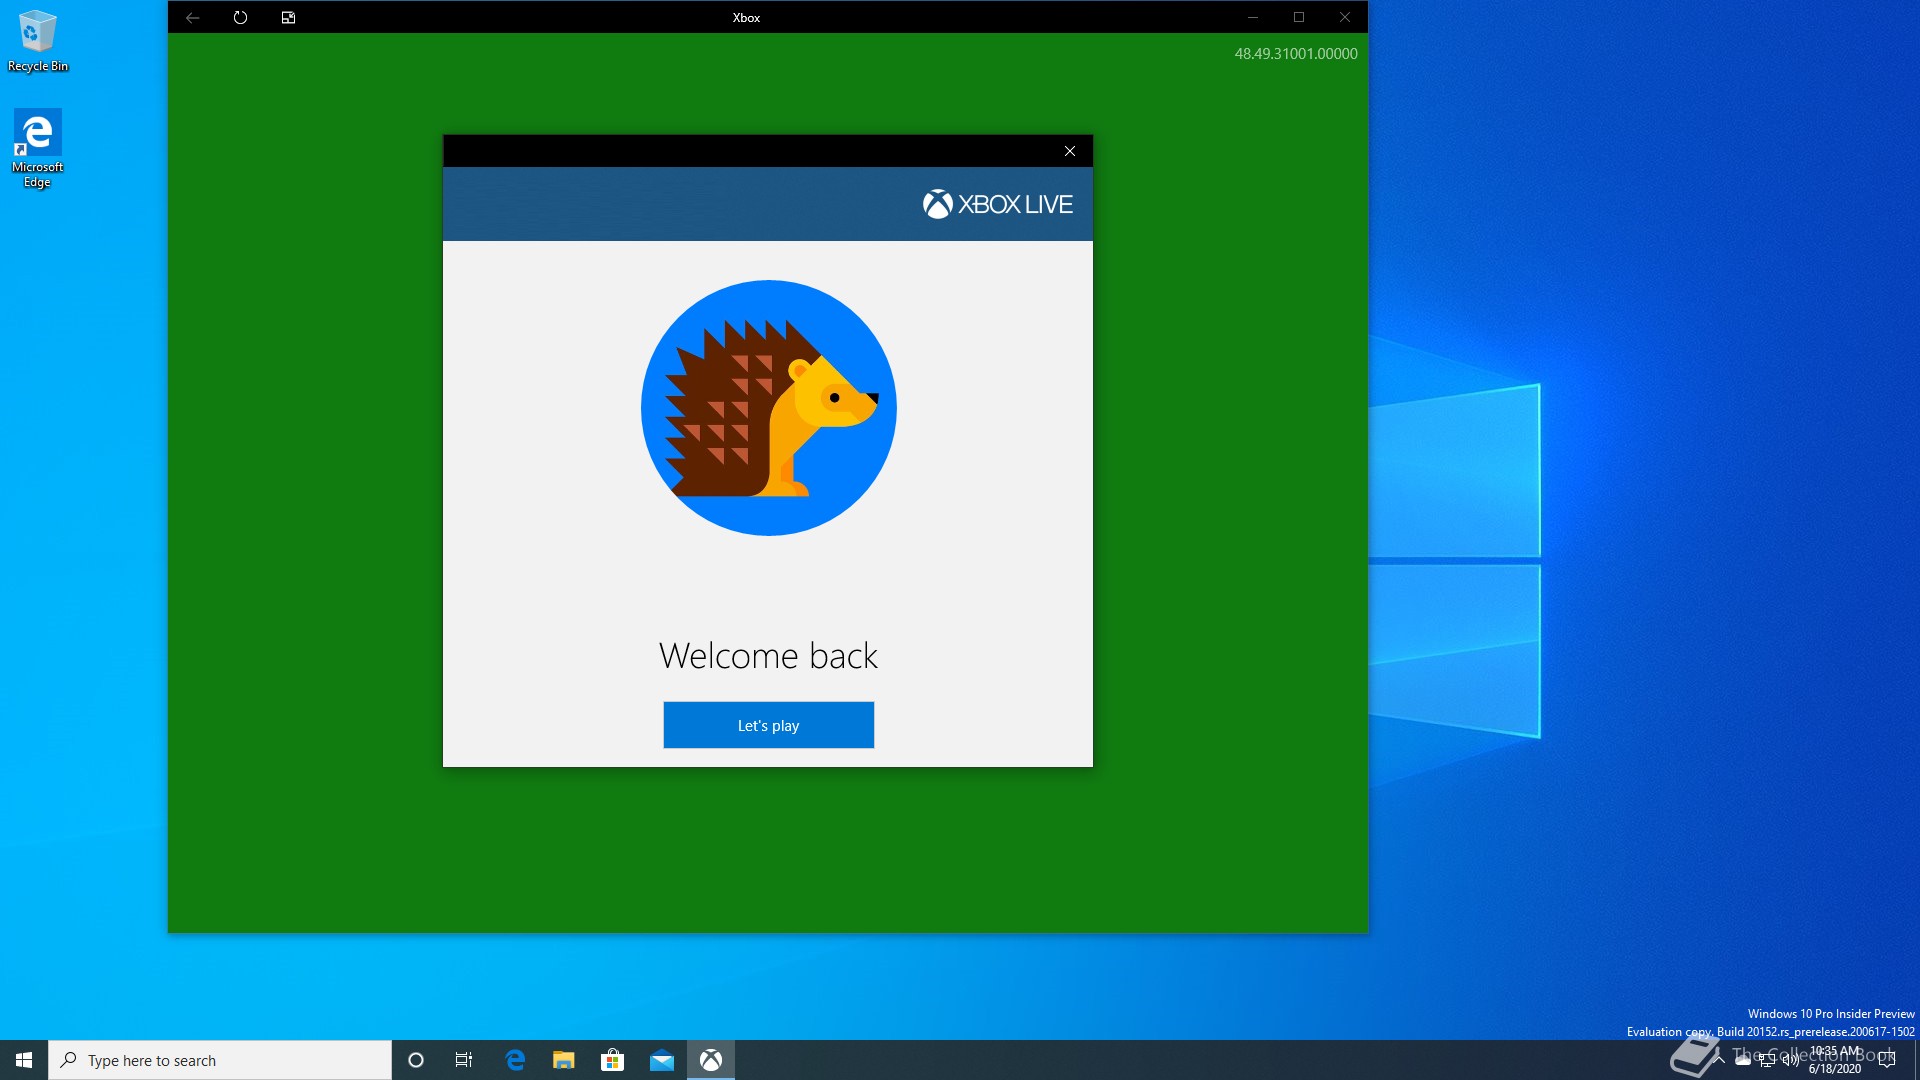
Task: Click the Let's play button
Action: click(x=768, y=725)
